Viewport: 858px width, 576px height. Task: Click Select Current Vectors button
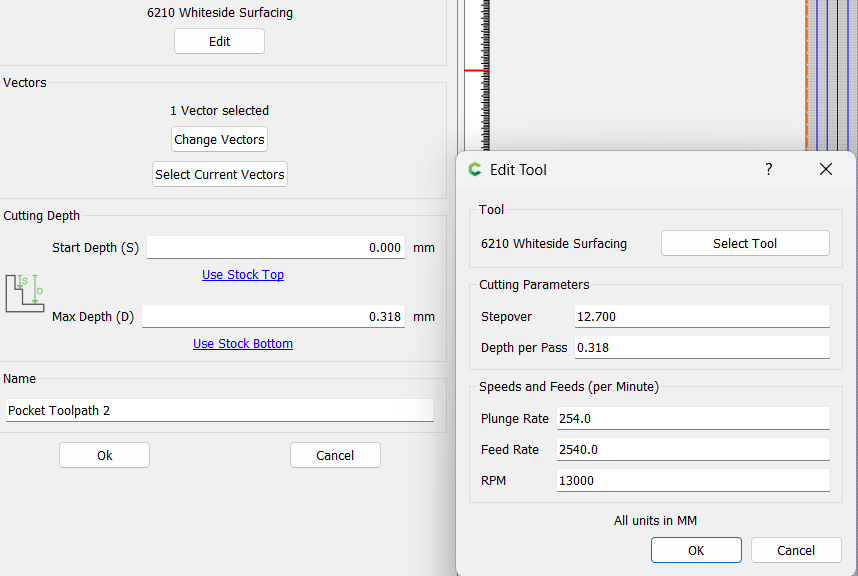(x=219, y=174)
